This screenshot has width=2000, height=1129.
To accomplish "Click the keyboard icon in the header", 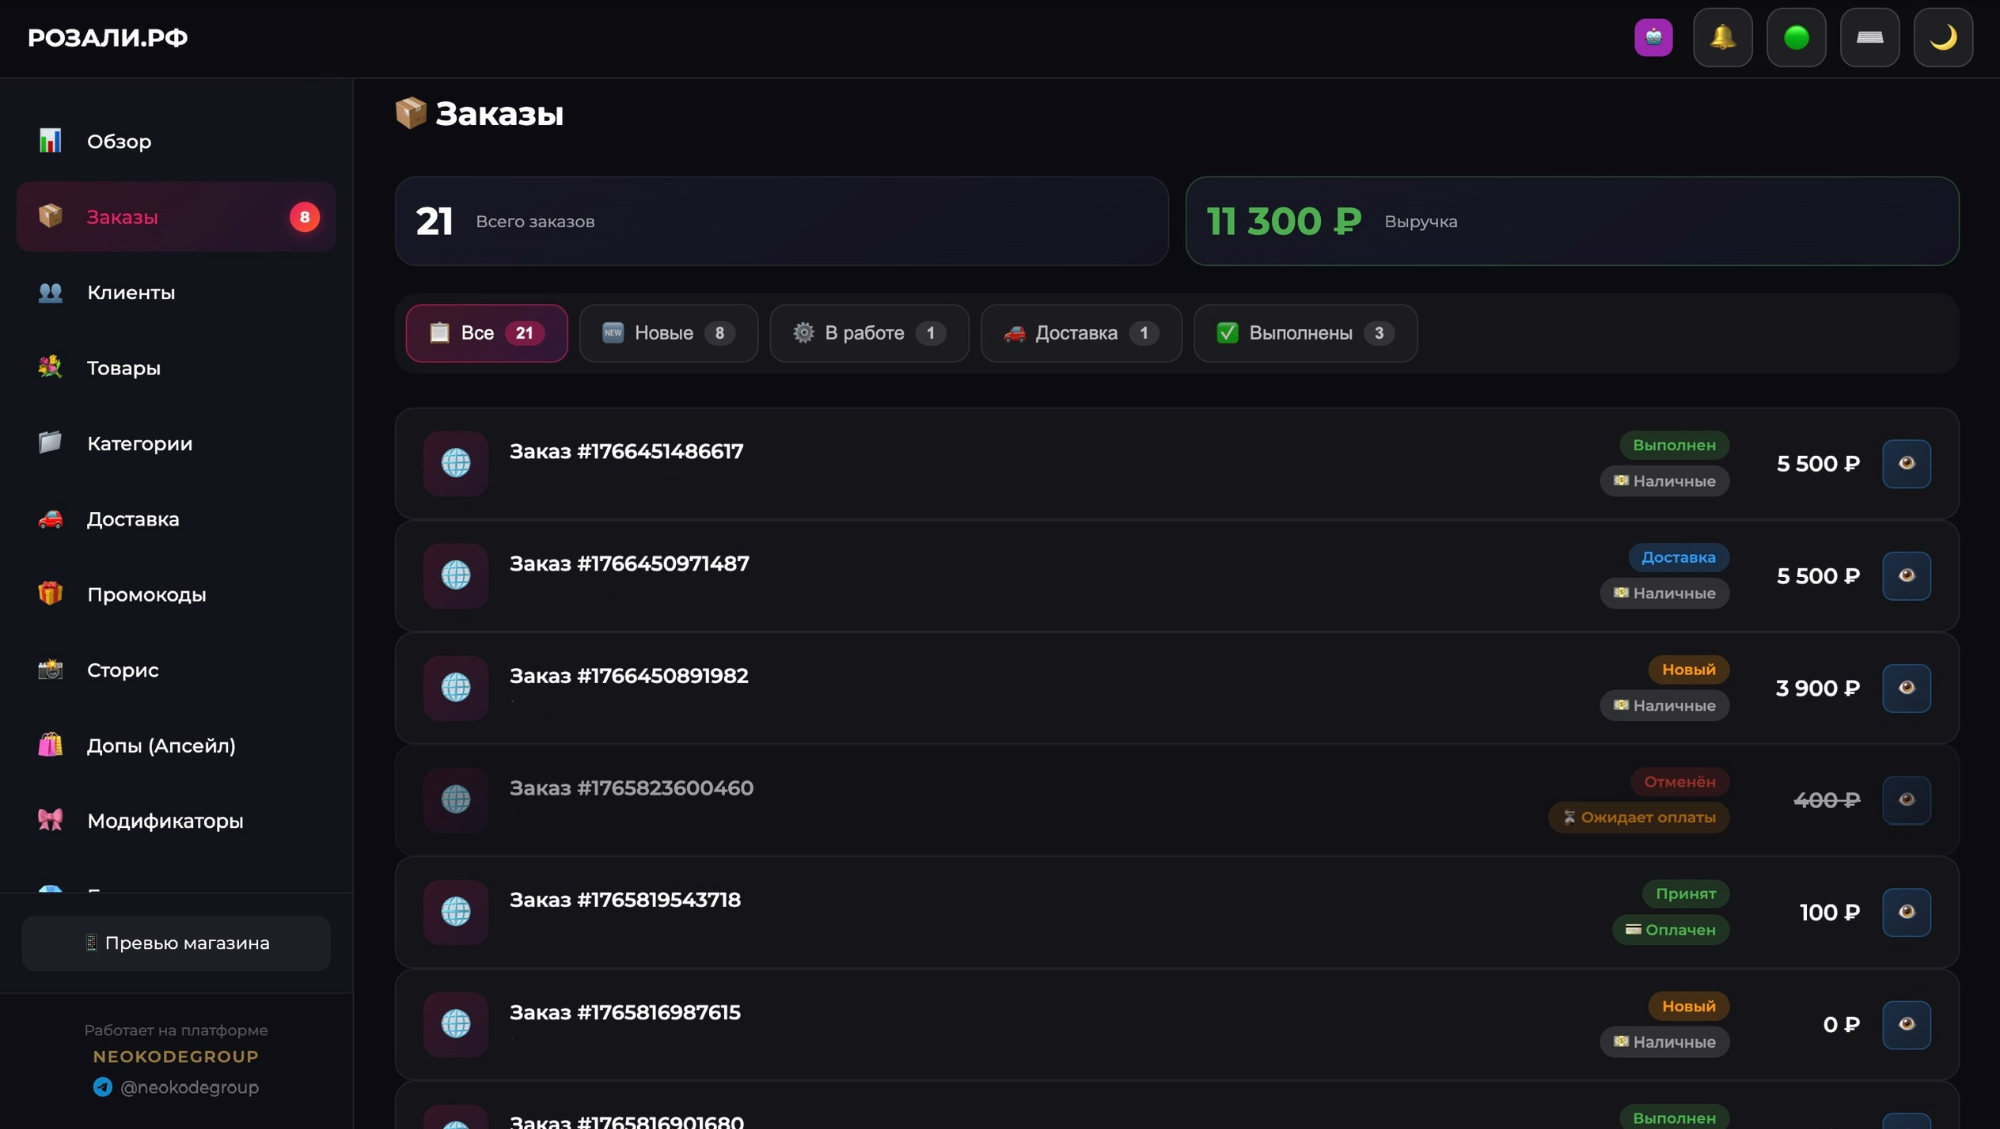I will click(x=1870, y=37).
